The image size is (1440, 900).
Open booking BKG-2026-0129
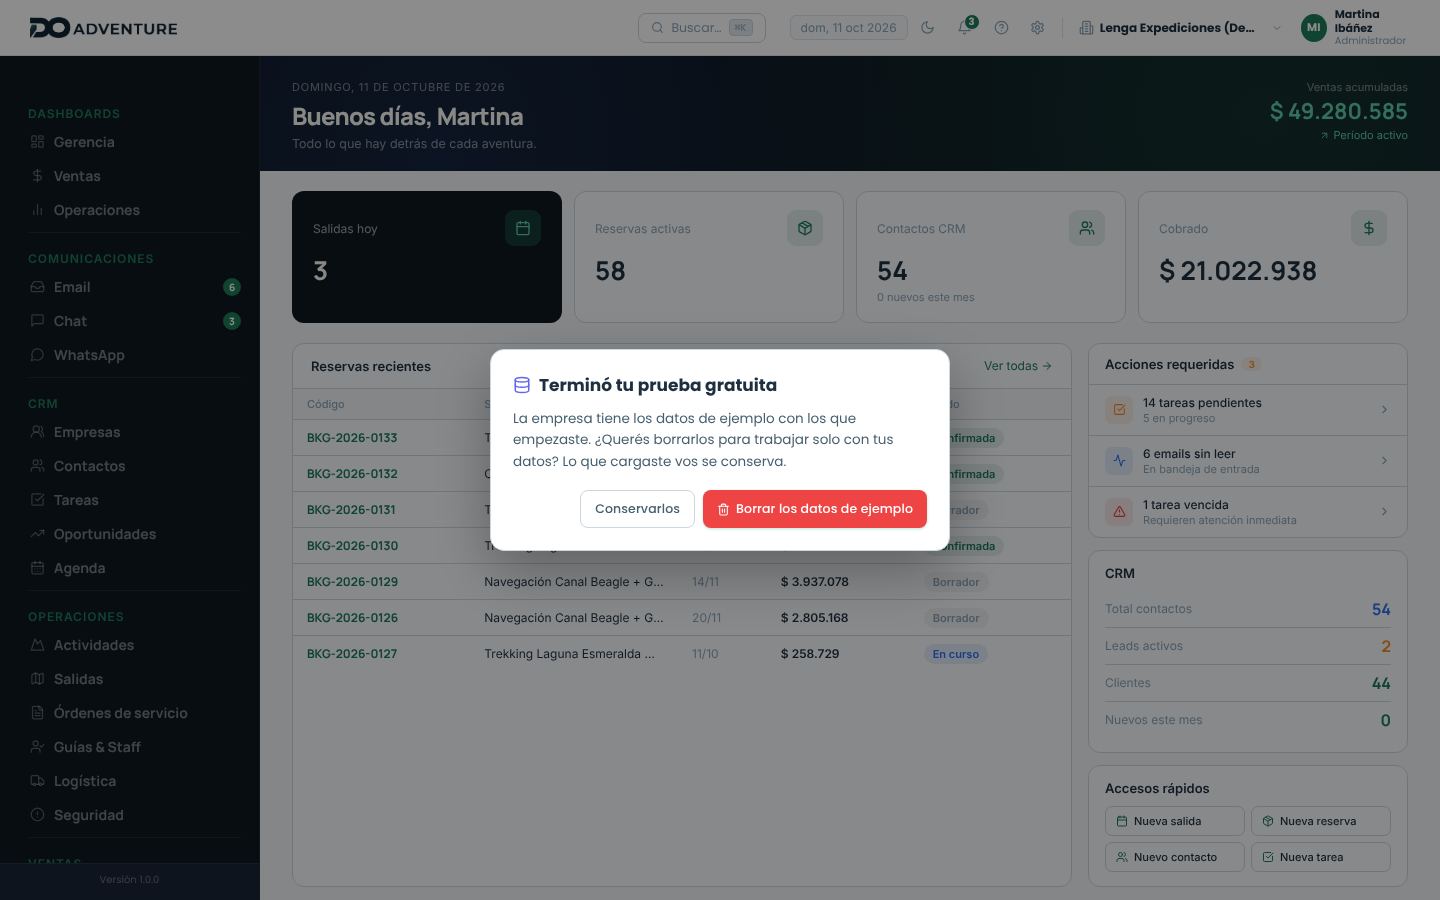(x=352, y=582)
